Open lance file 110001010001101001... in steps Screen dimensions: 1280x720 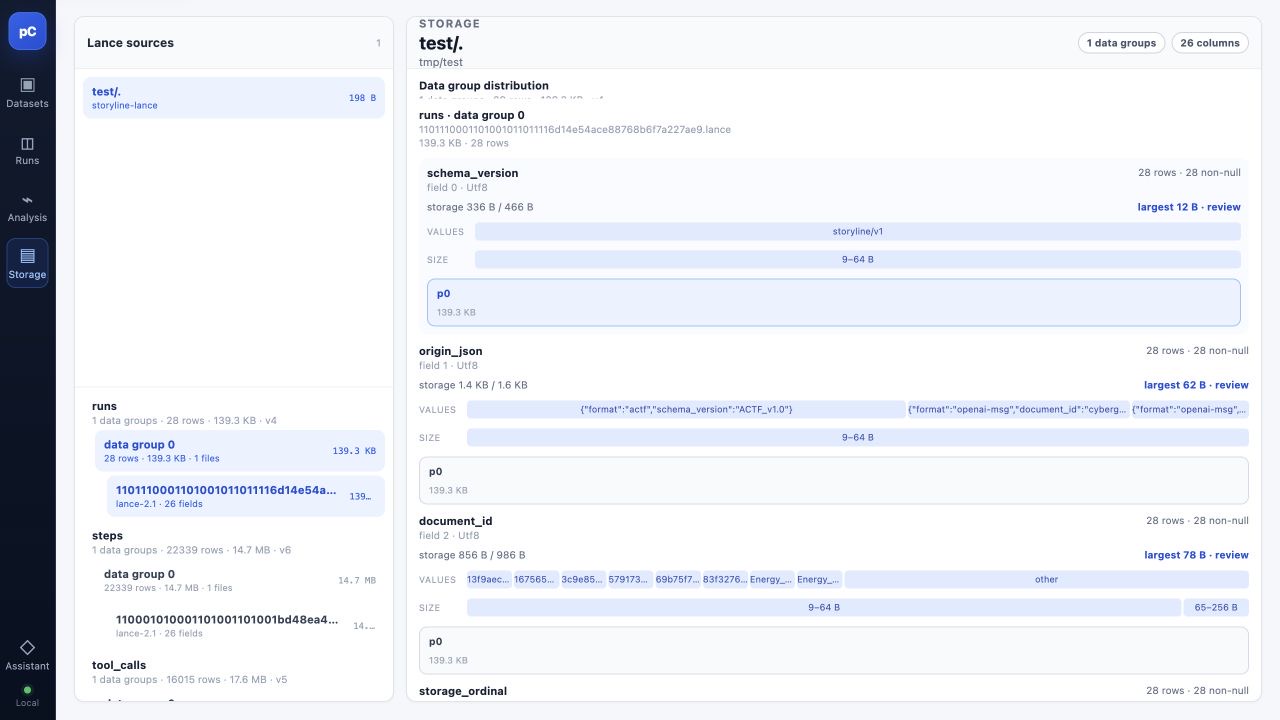[246, 625]
